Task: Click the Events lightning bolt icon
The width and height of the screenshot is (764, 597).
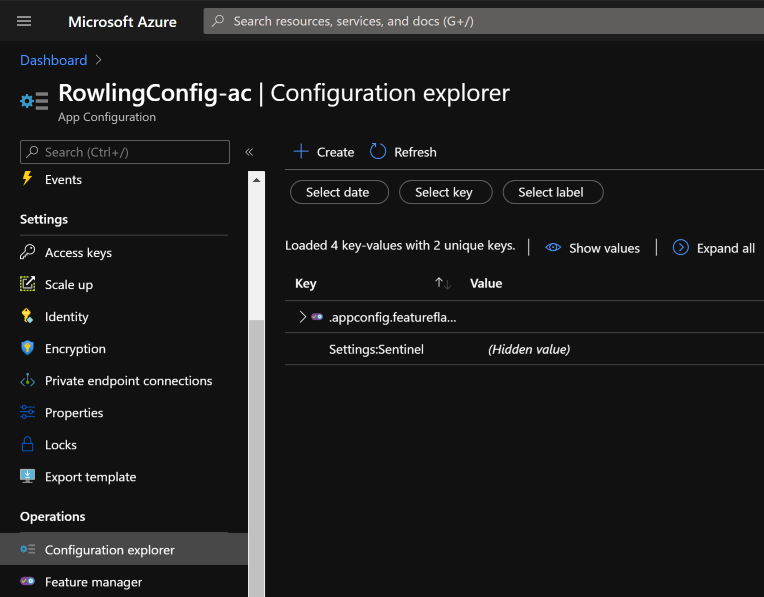Action: pyautogui.click(x=27, y=178)
